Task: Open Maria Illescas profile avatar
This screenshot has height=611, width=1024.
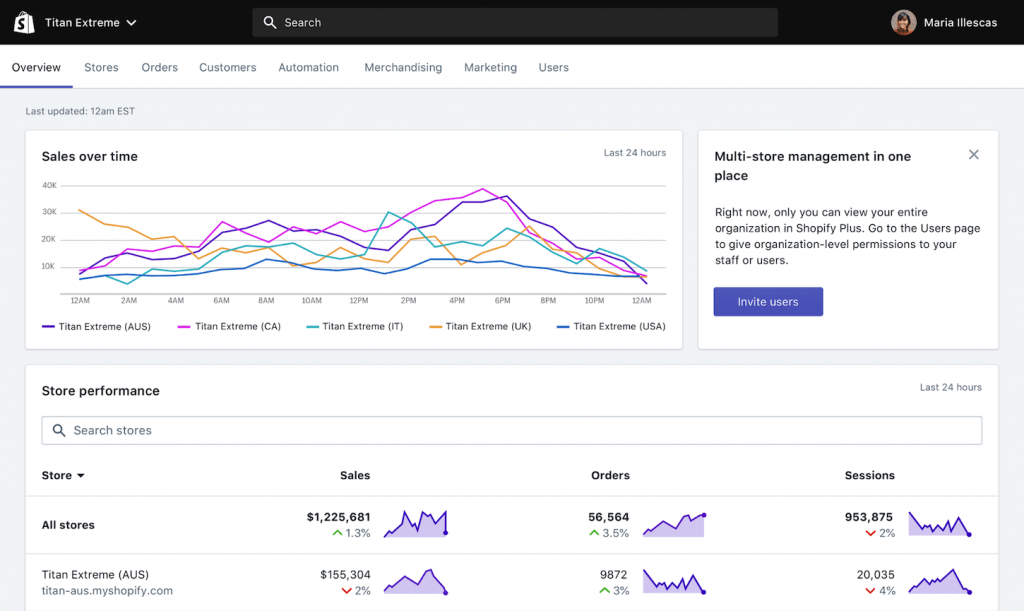Action: coord(903,22)
